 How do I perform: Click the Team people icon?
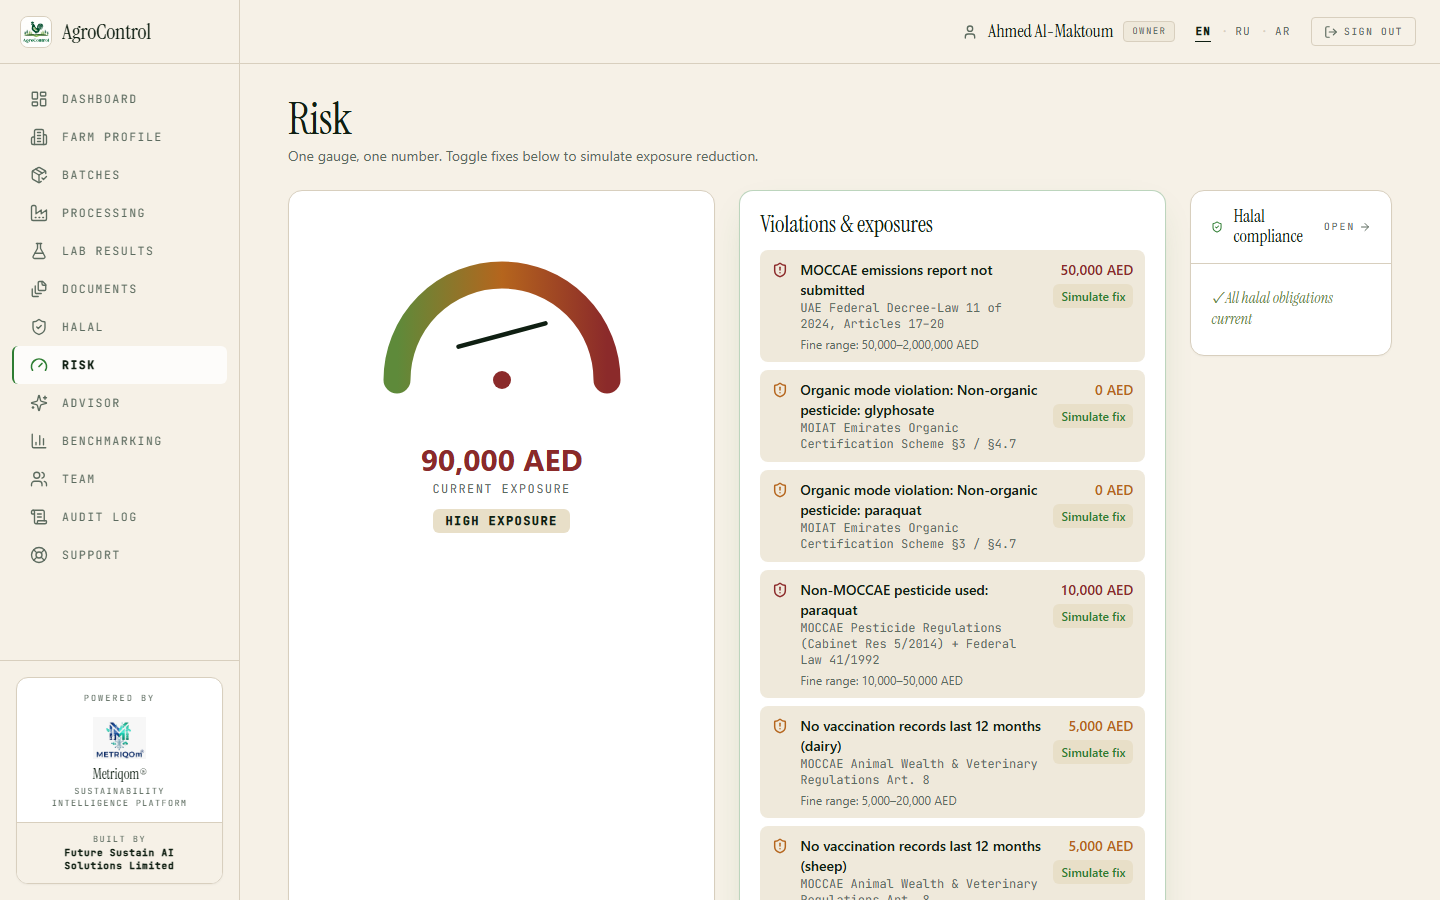pos(39,479)
